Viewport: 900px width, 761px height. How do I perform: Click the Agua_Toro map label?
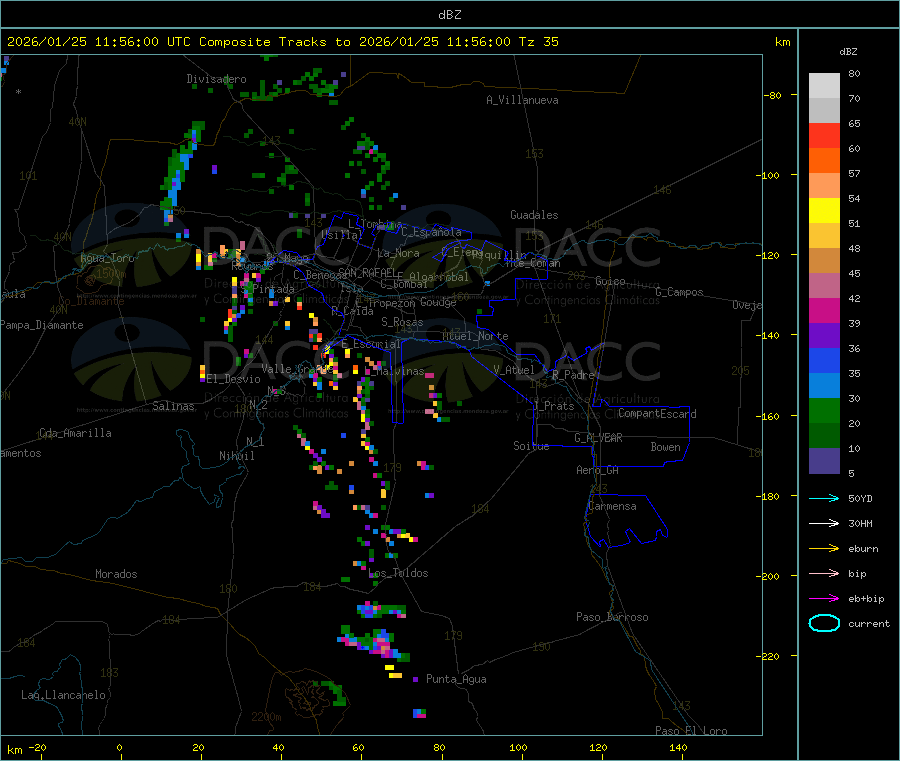(107, 258)
